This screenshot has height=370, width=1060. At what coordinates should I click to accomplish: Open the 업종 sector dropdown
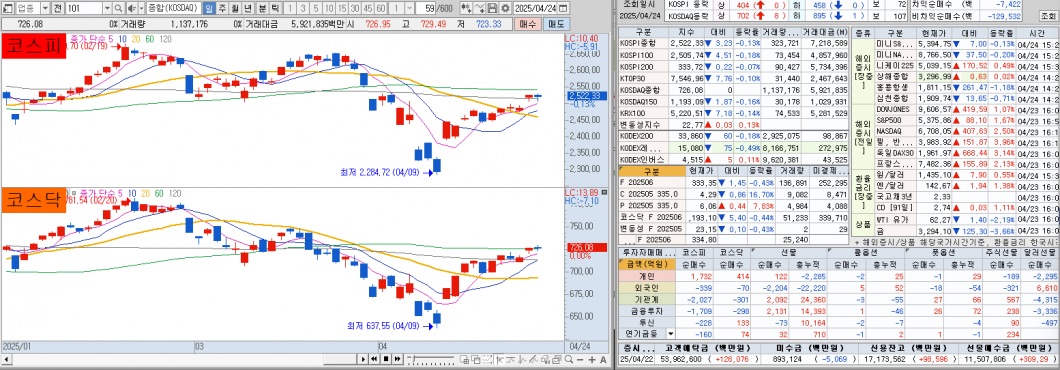(x=45, y=8)
